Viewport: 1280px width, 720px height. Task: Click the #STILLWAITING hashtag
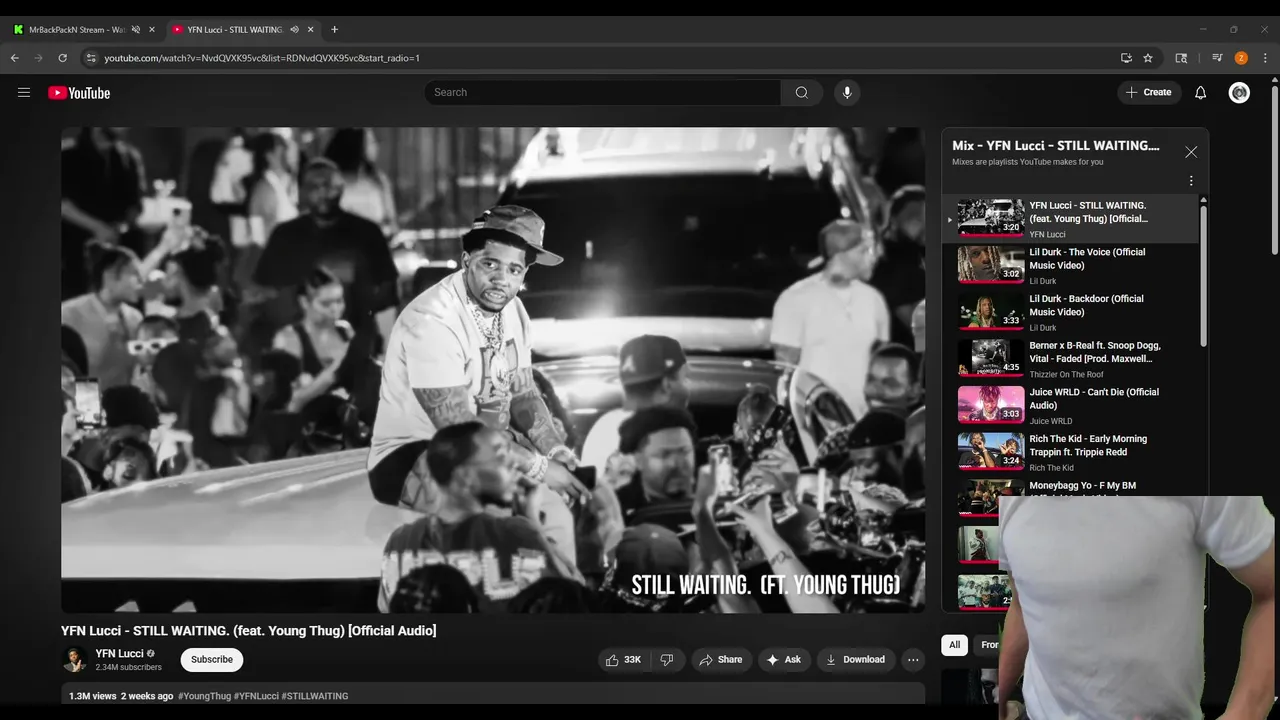(315, 696)
